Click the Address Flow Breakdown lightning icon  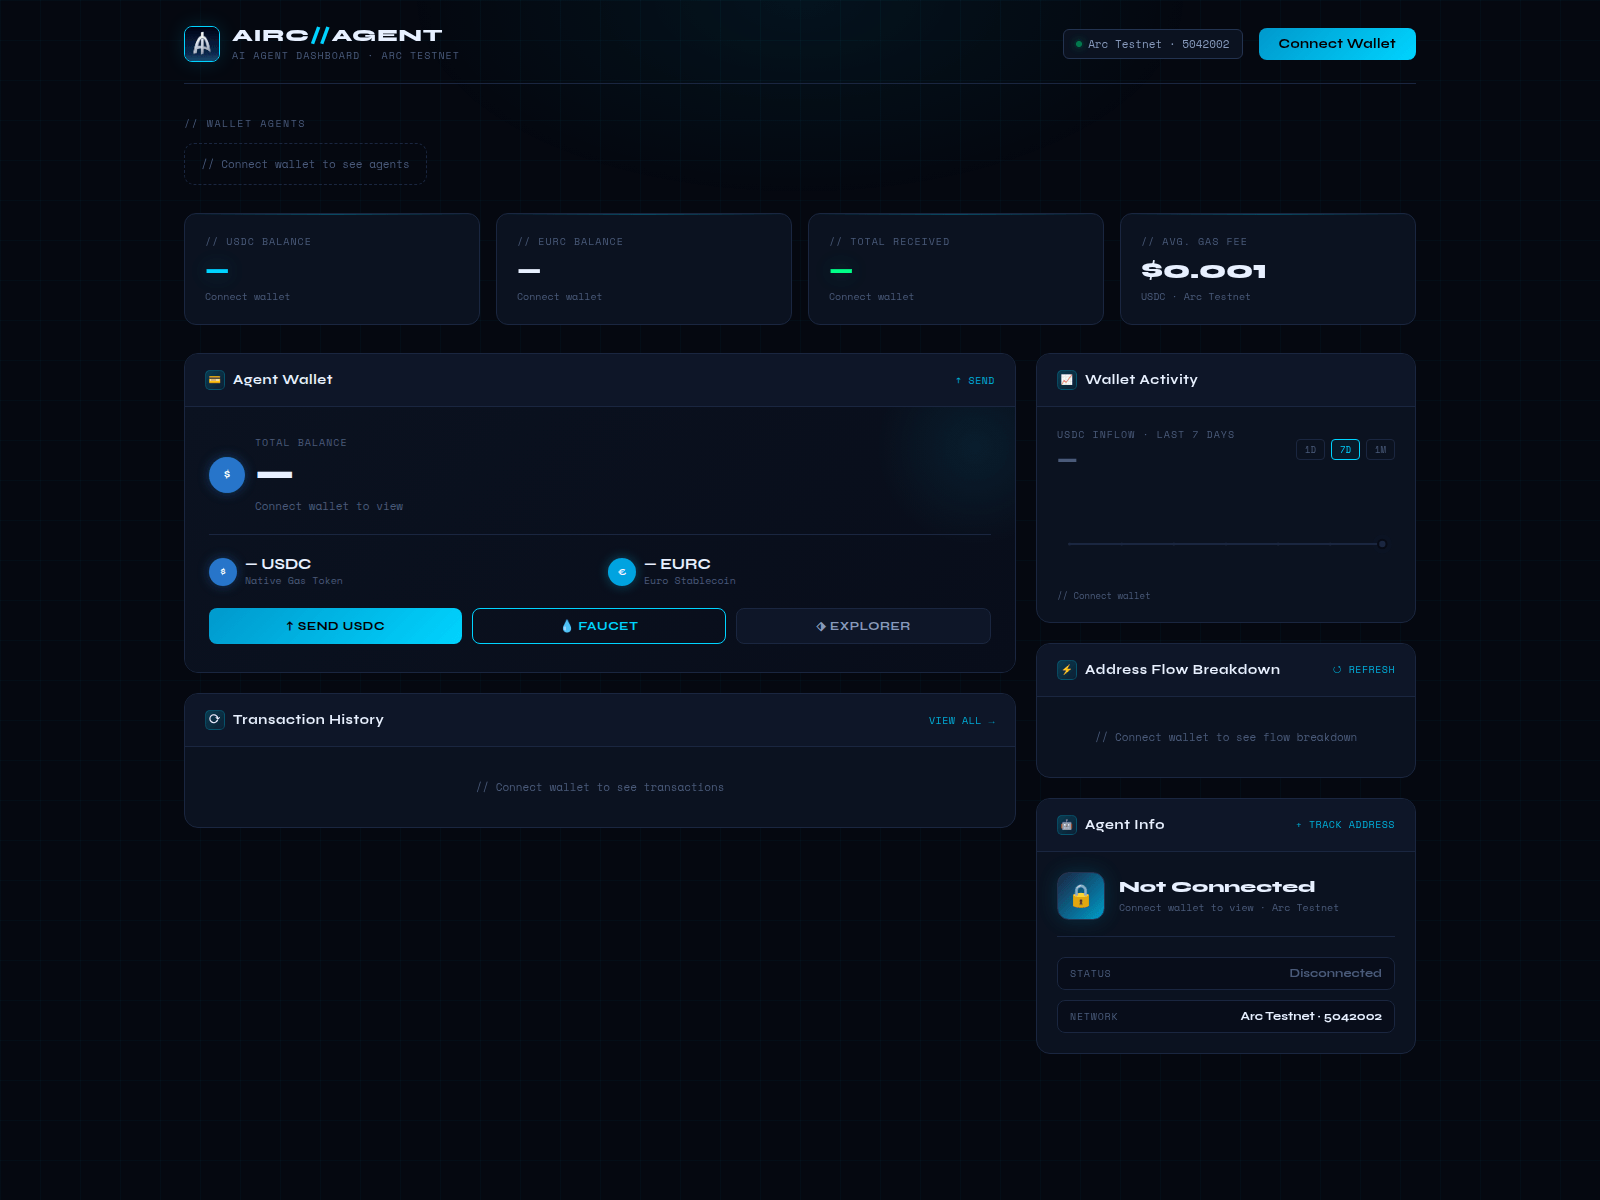pos(1067,670)
